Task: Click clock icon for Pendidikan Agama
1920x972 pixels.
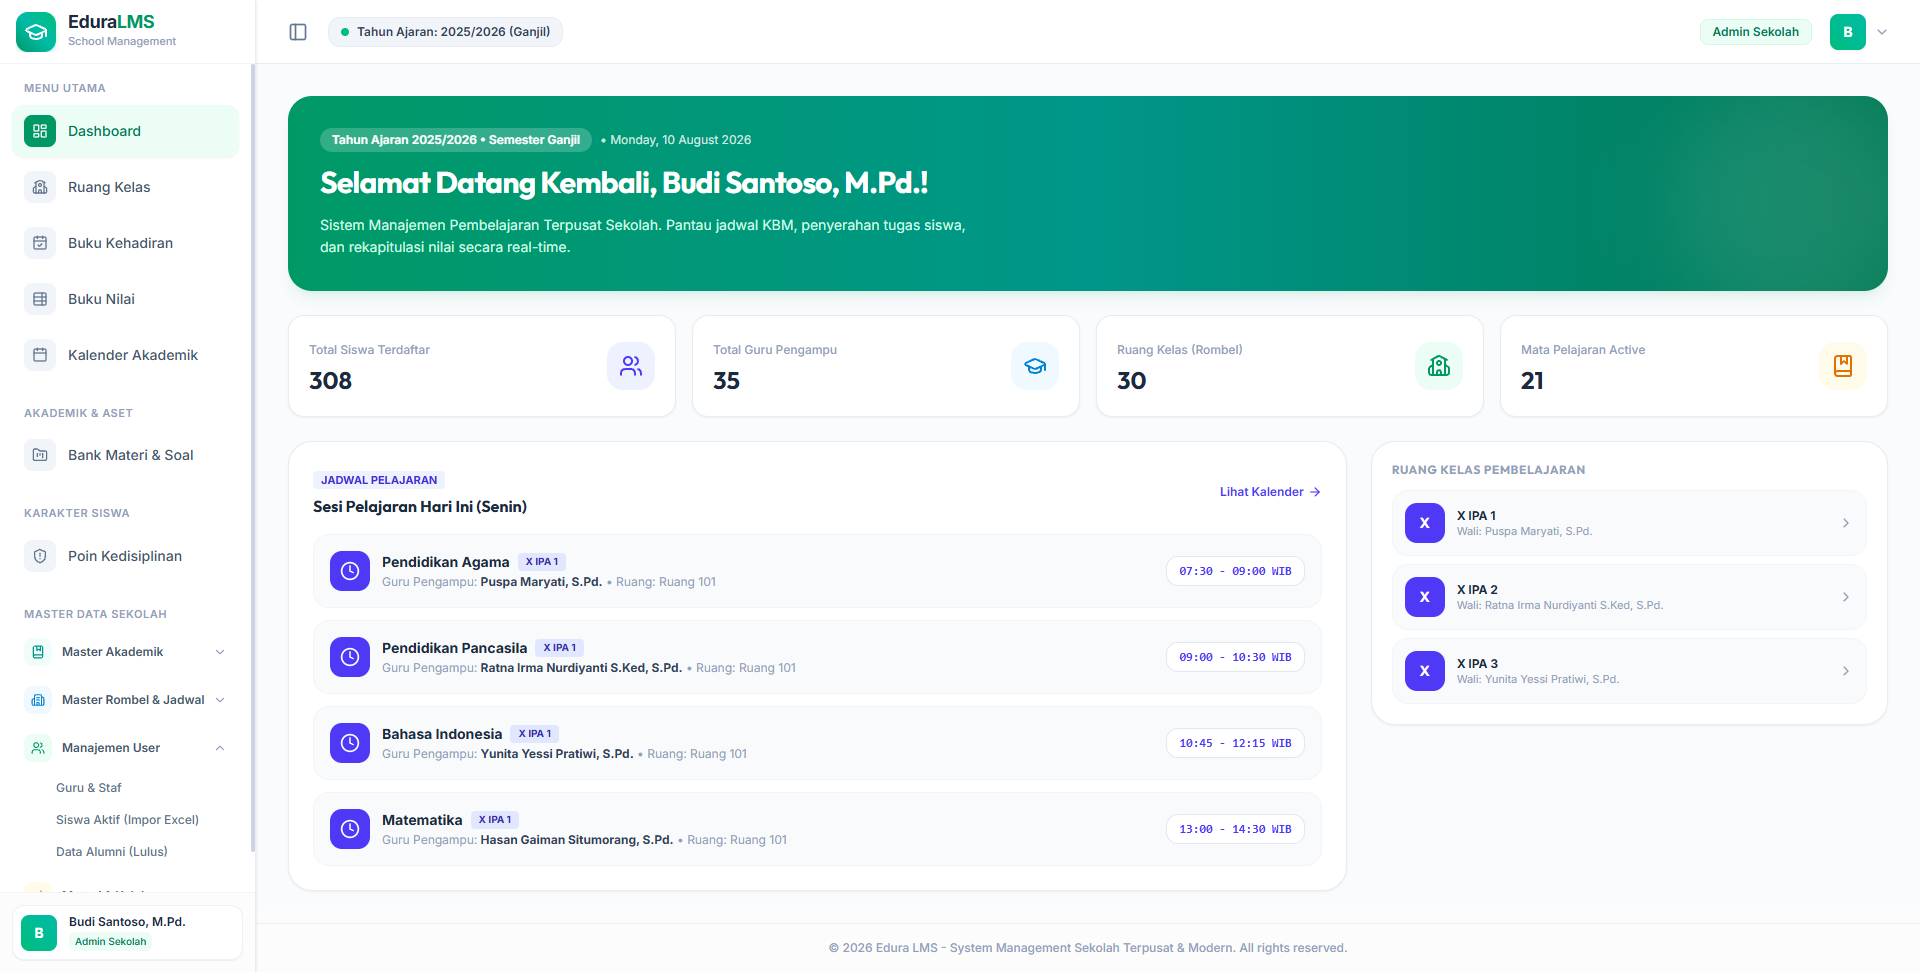Action: pyautogui.click(x=350, y=571)
